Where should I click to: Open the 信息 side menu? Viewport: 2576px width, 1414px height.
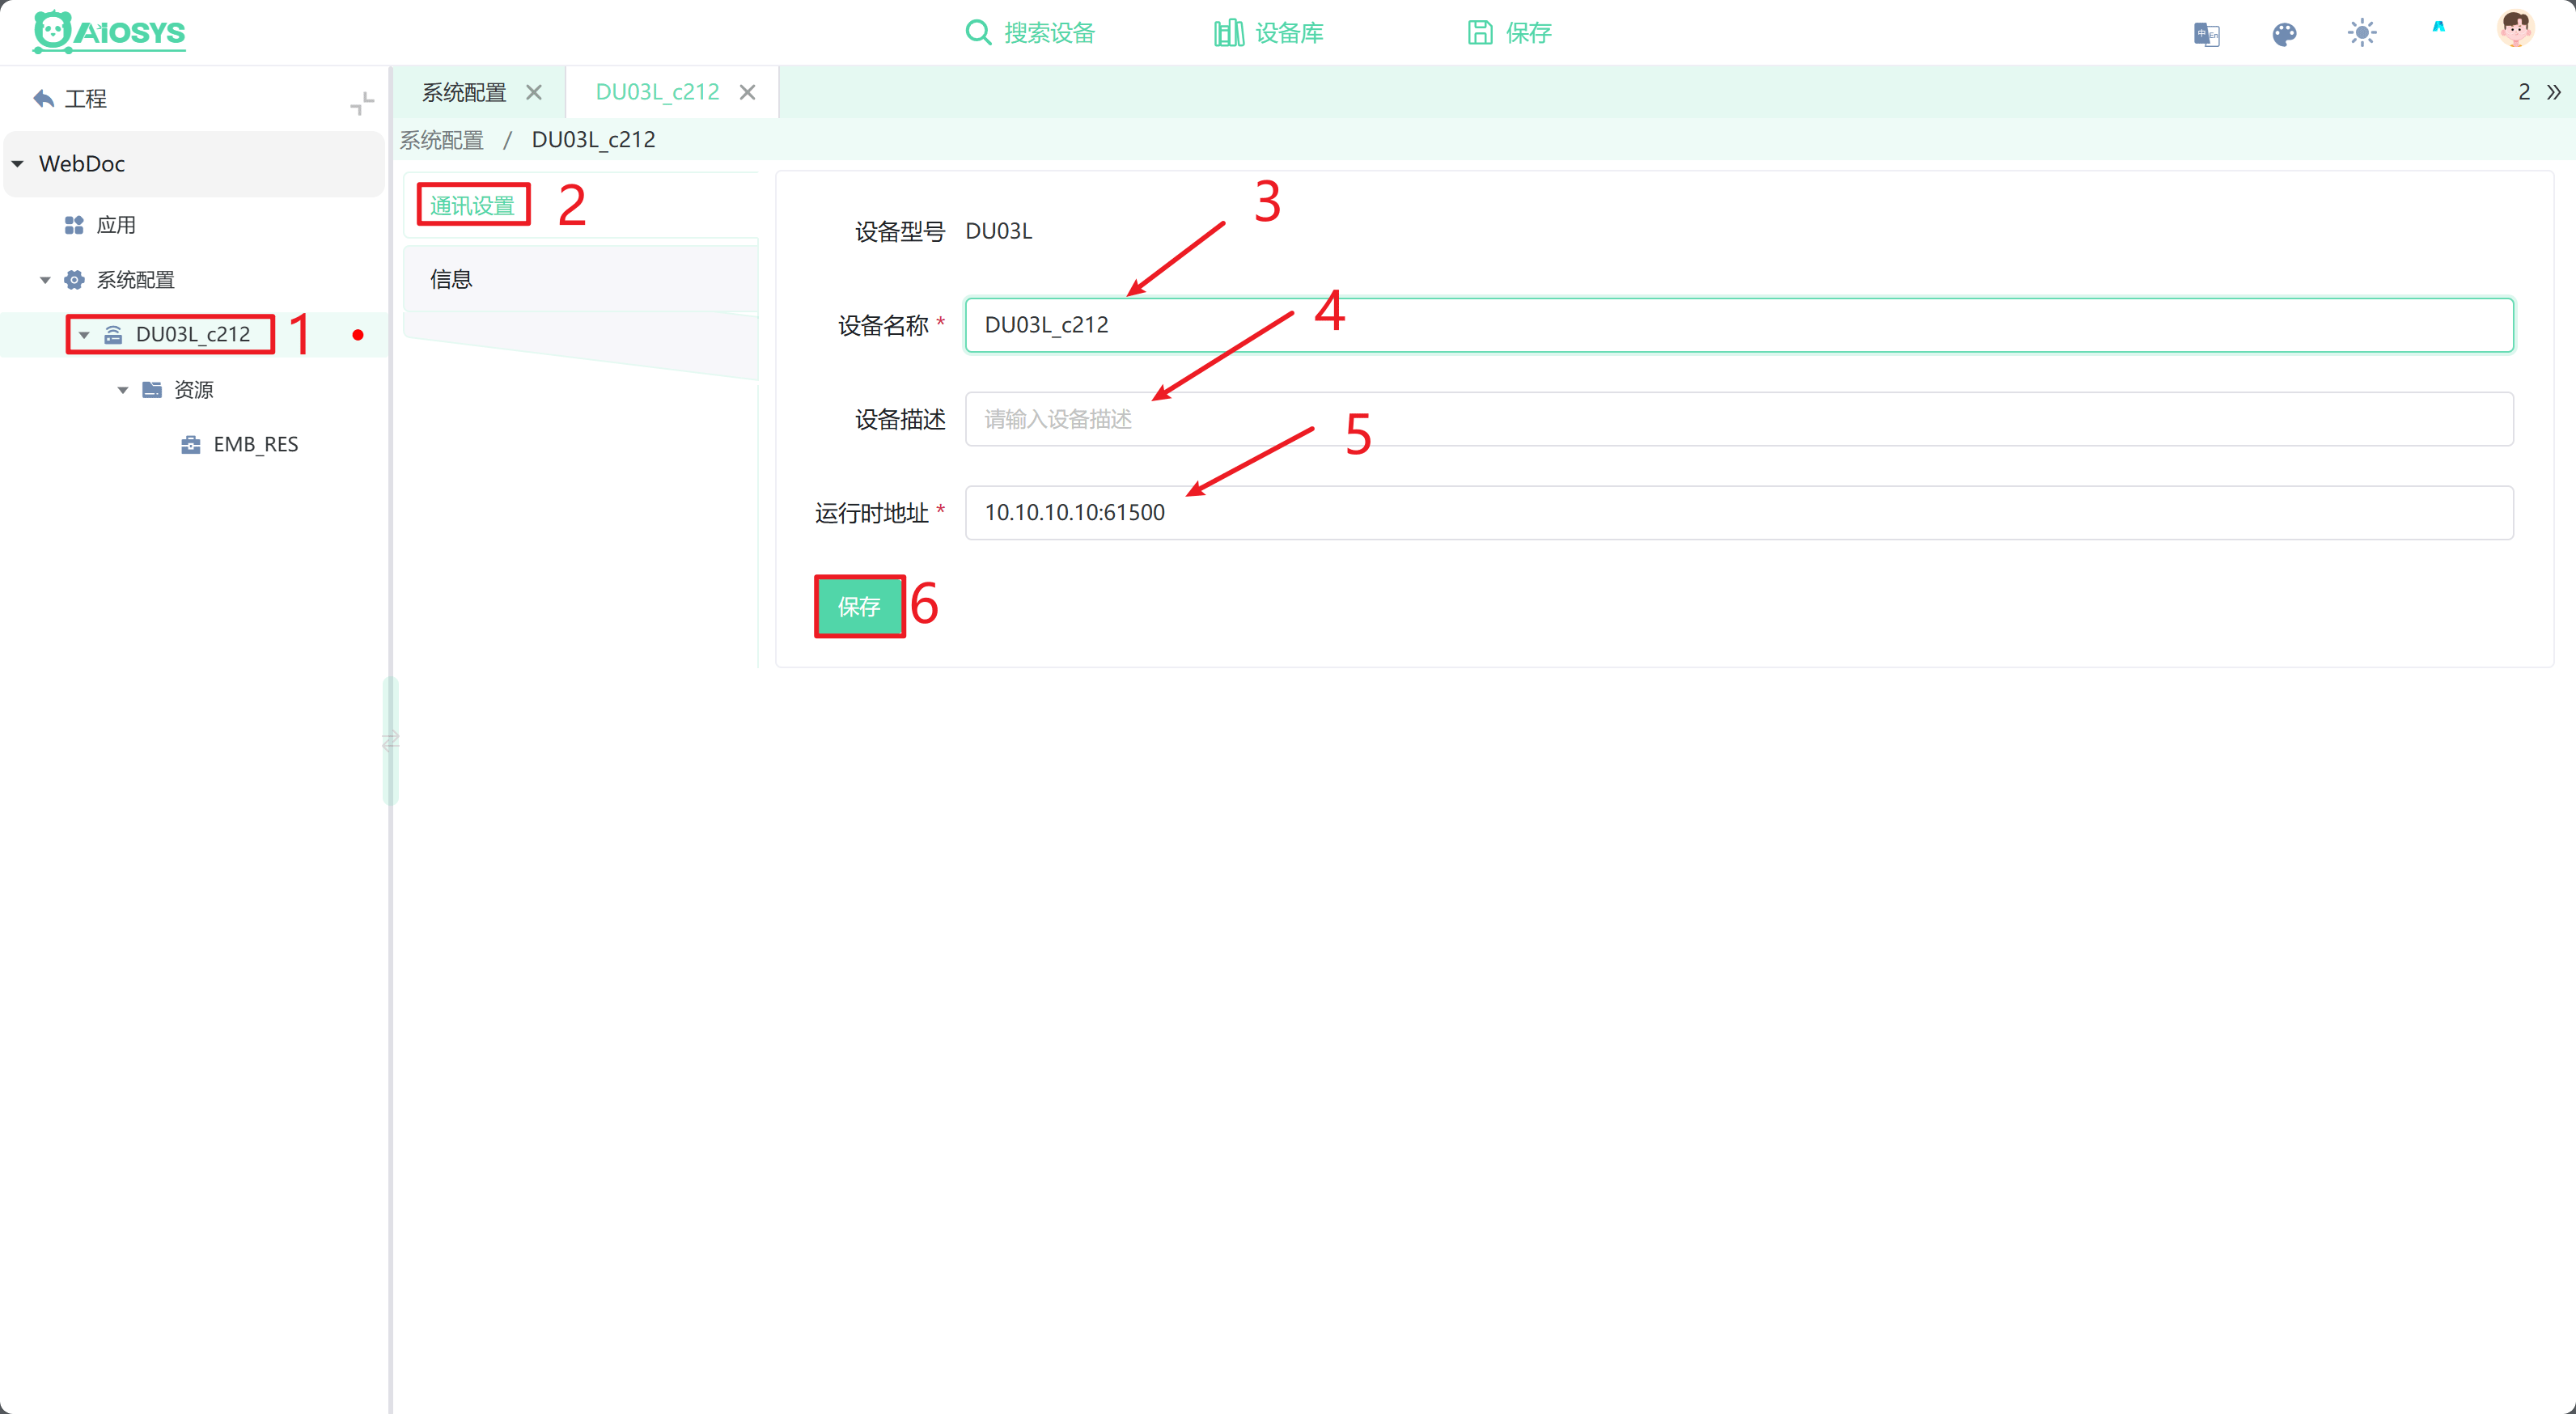580,279
